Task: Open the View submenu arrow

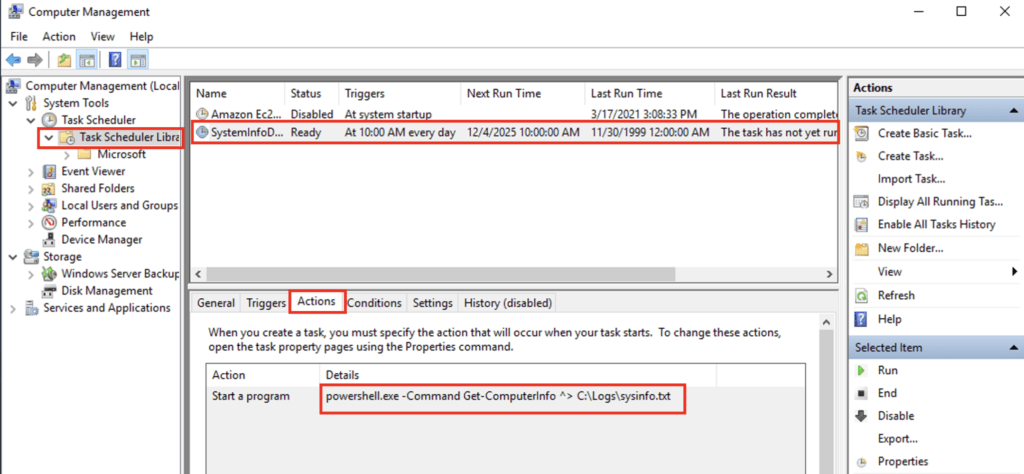Action: [1015, 272]
